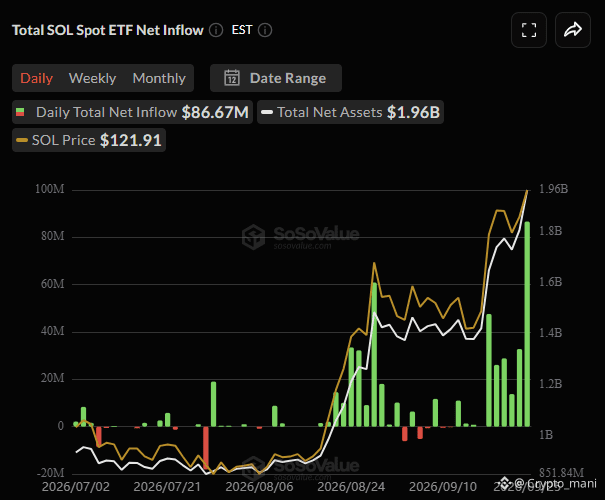605x500 pixels.
Task: Click the 2026/09/10 date axis label
Action: 443,486
